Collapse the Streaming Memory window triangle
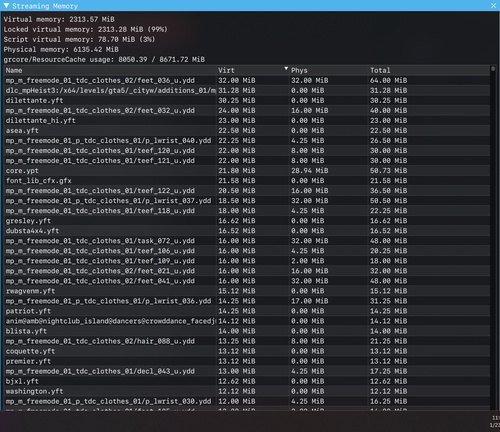This screenshot has width=500, height=432. [6, 5]
